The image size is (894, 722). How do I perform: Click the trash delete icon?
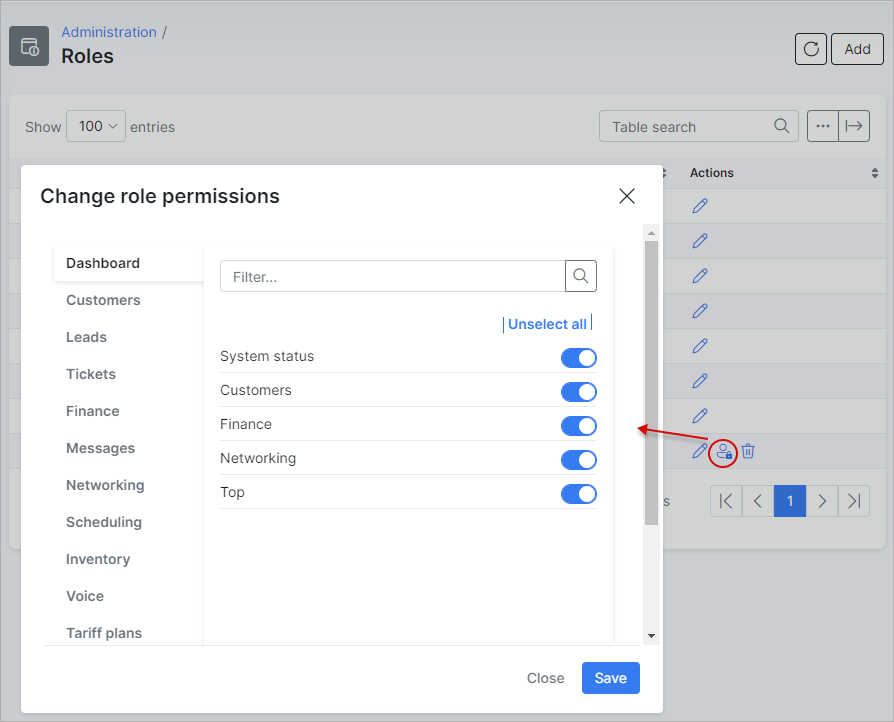[748, 451]
